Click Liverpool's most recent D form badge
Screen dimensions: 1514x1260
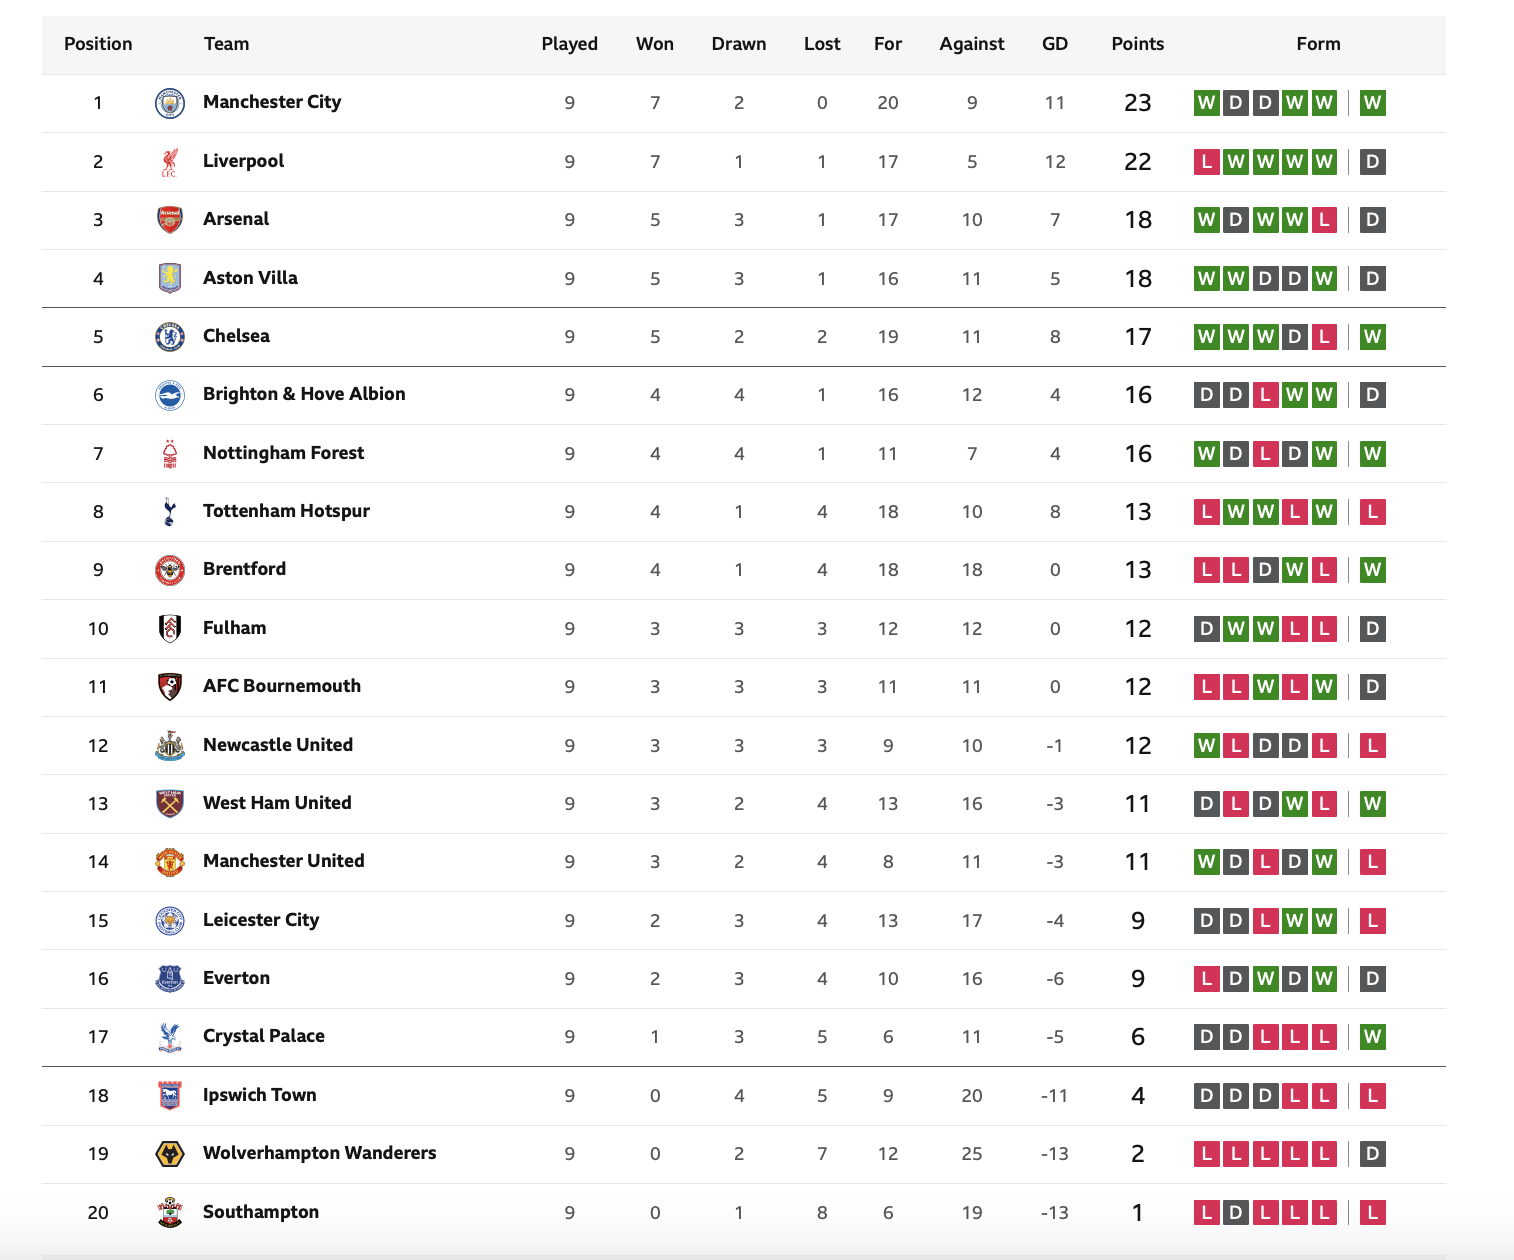(x=1373, y=162)
